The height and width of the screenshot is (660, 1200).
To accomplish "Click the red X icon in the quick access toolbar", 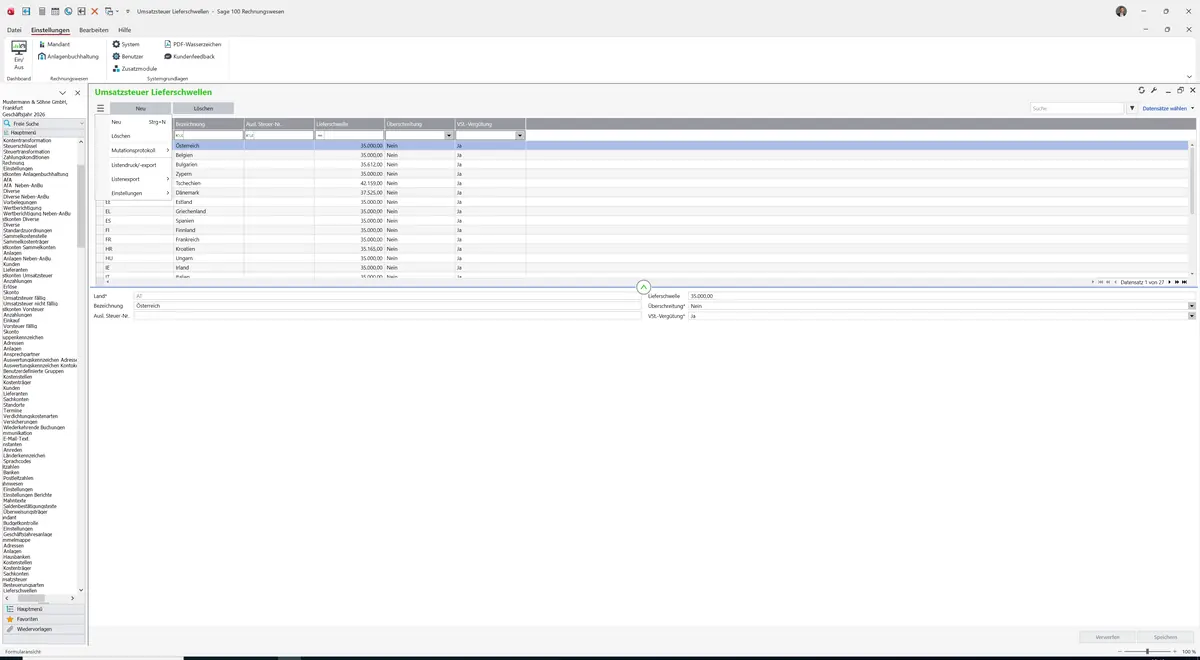I will pos(95,11).
